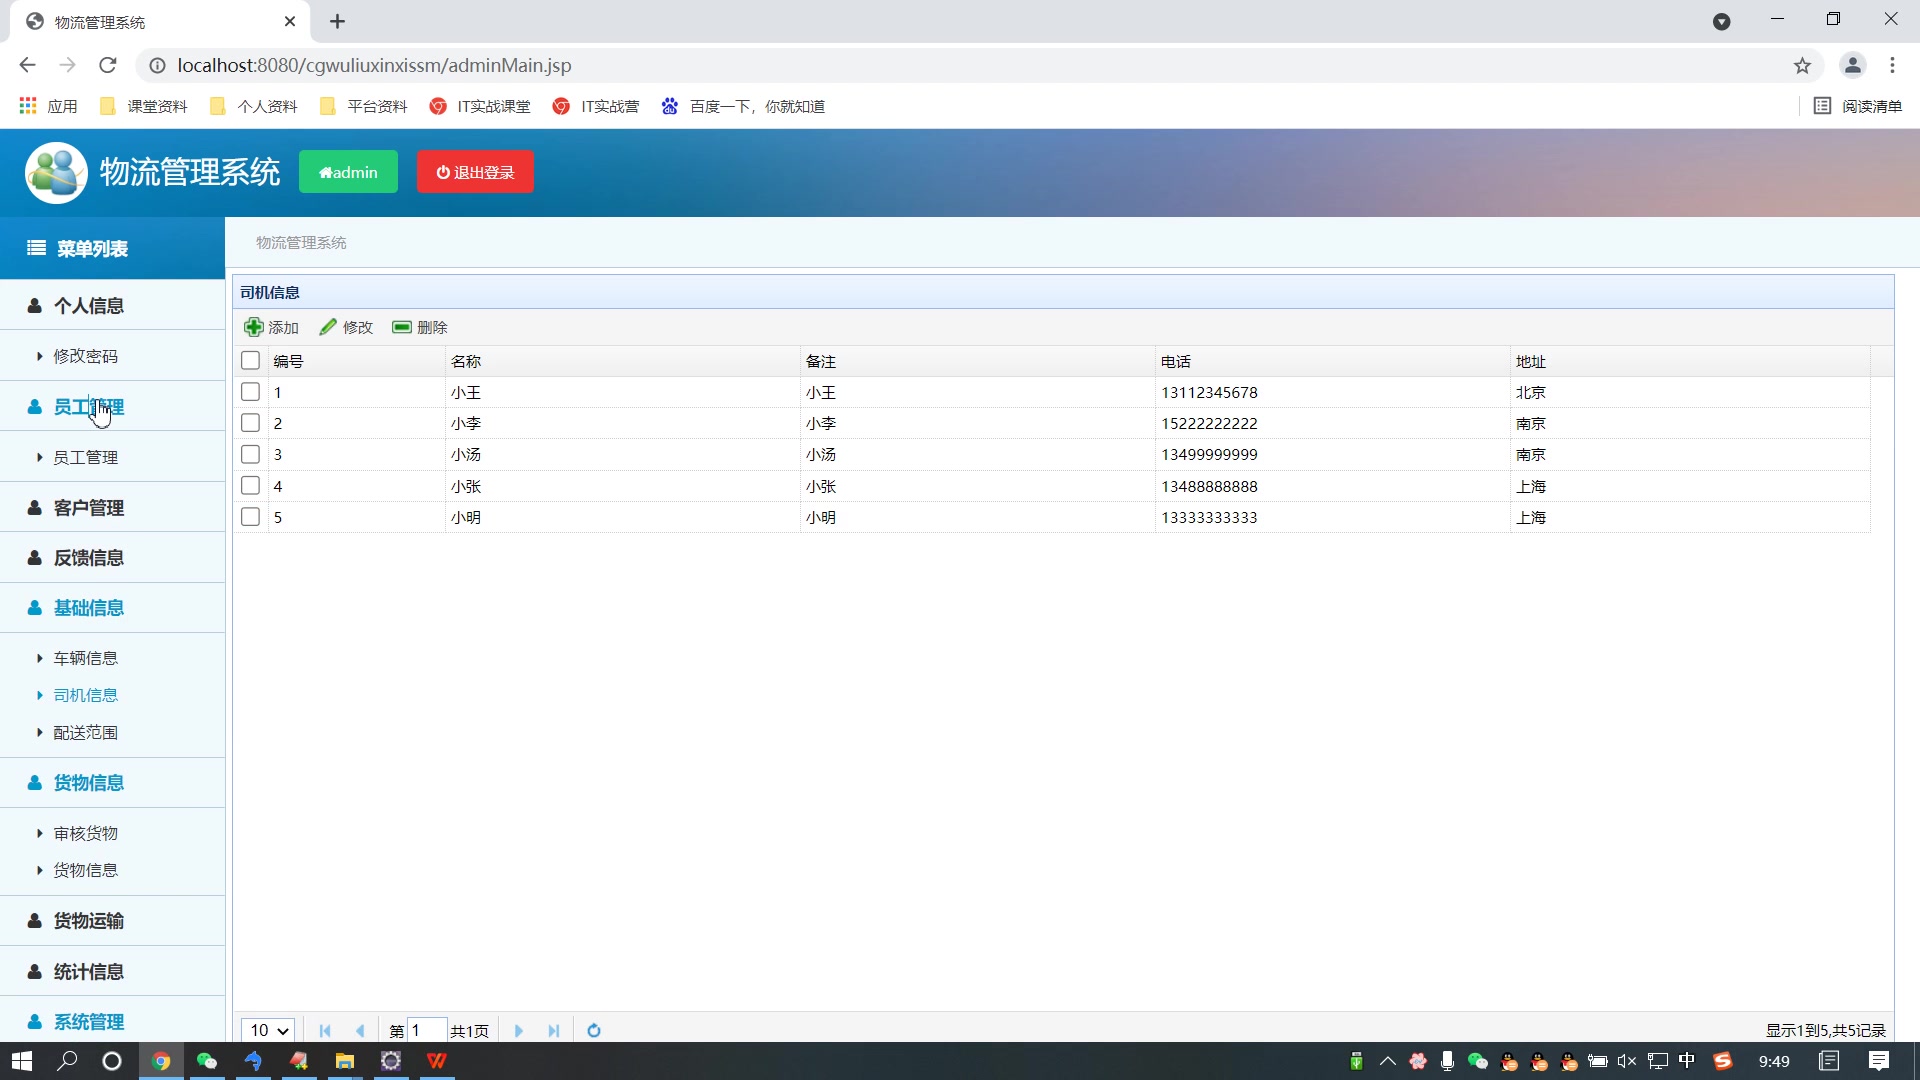Click the 菜单列表 header

112,248
